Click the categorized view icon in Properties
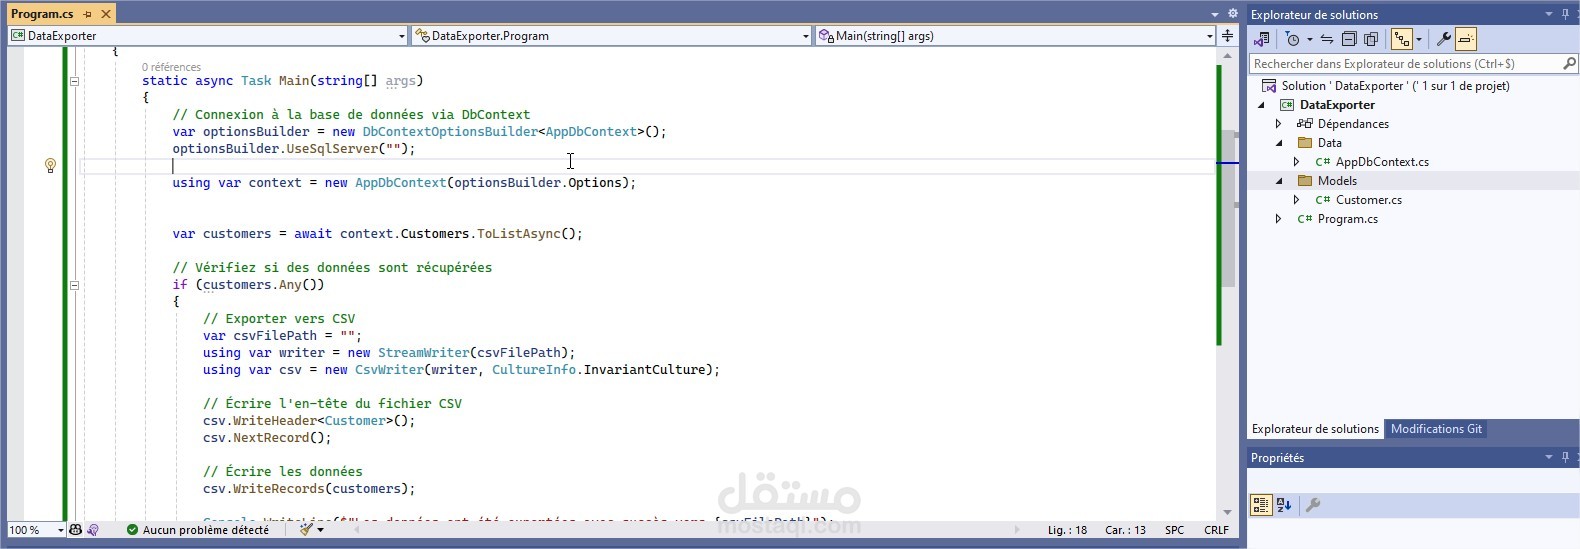The width and height of the screenshot is (1580, 549). pos(1261,505)
